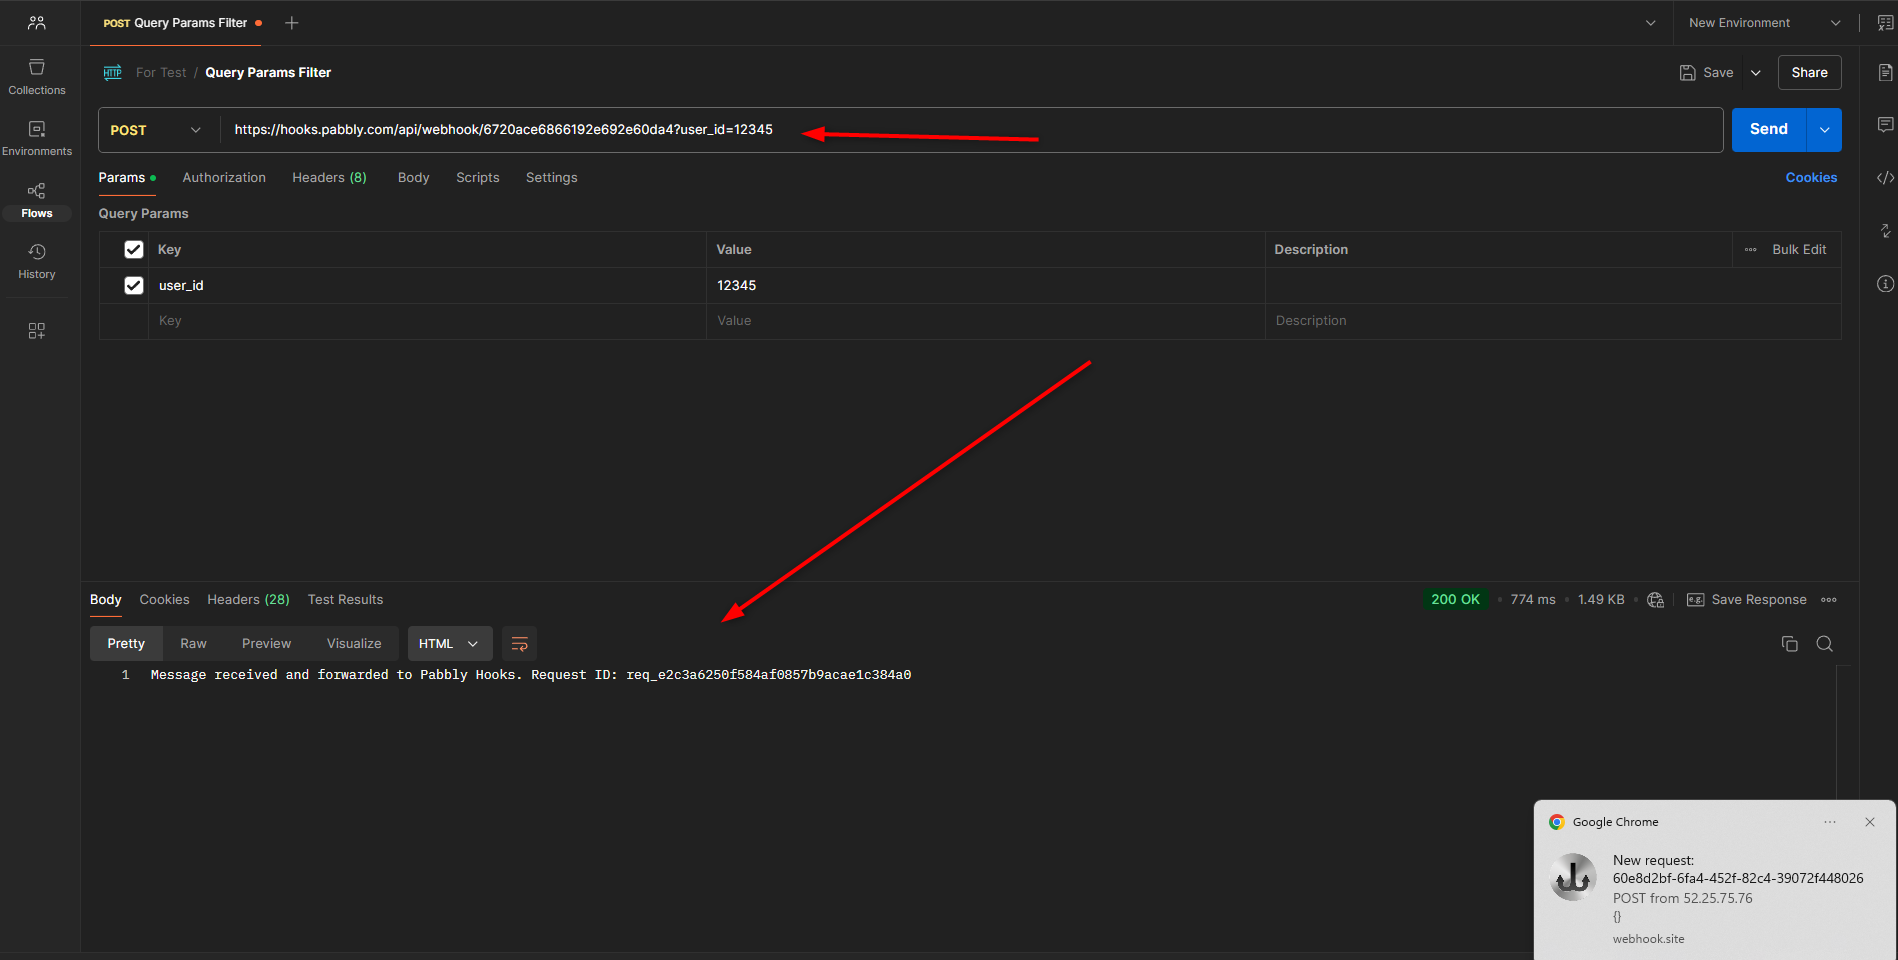
Task: Click the For Test breadcrumb link
Action: coord(161,73)
